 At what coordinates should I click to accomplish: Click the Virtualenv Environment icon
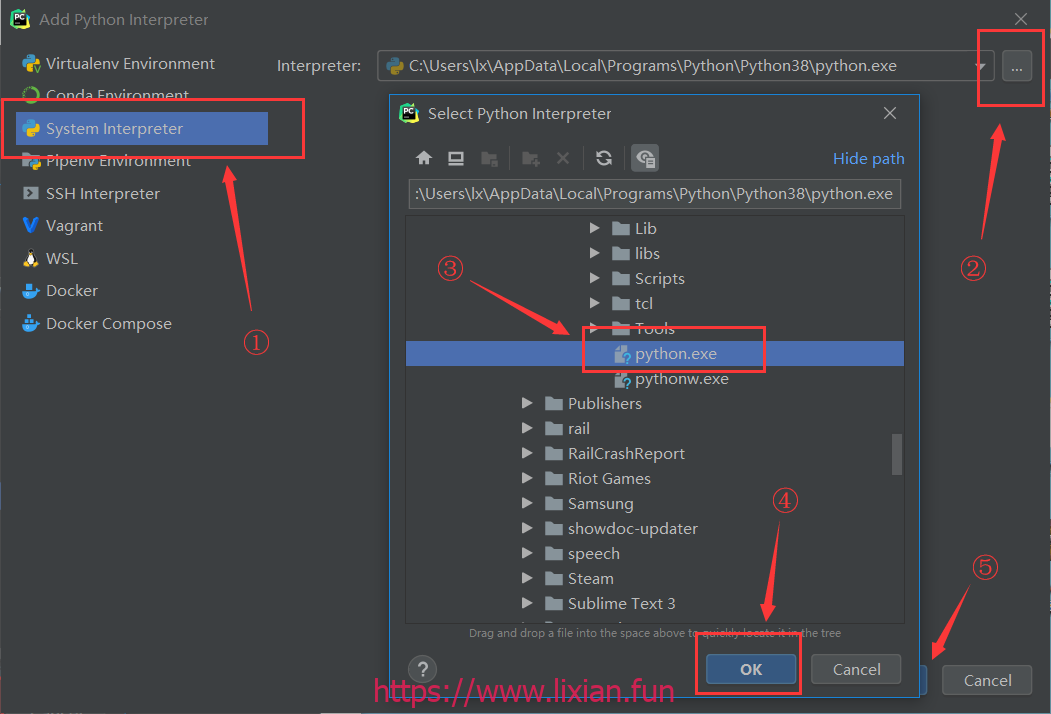31,64
